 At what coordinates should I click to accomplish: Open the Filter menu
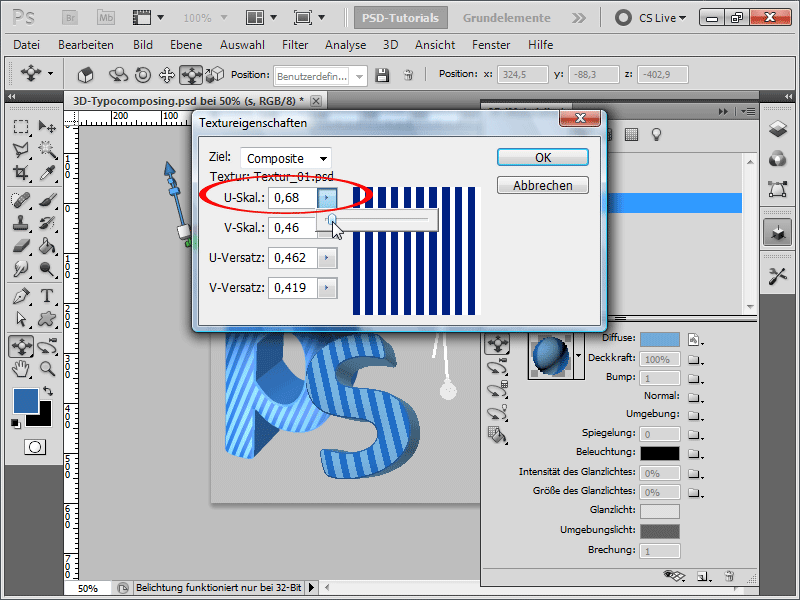click(295, 45)
